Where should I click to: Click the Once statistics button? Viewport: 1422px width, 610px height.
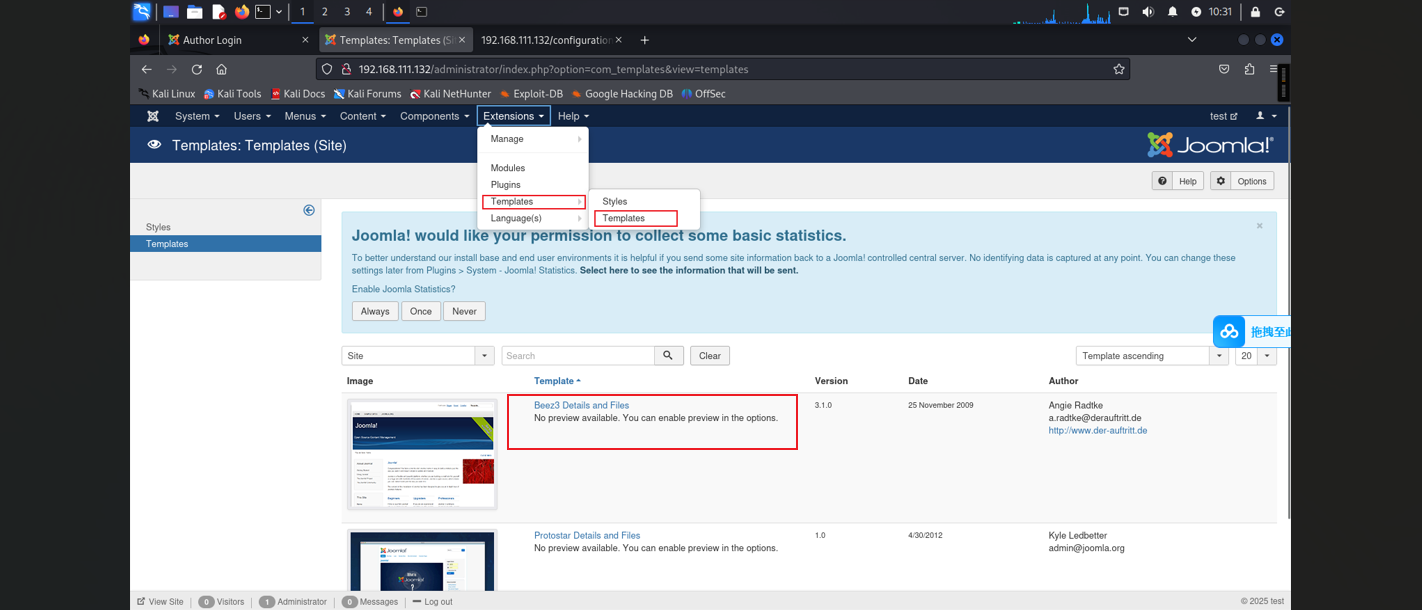[421, 311]
